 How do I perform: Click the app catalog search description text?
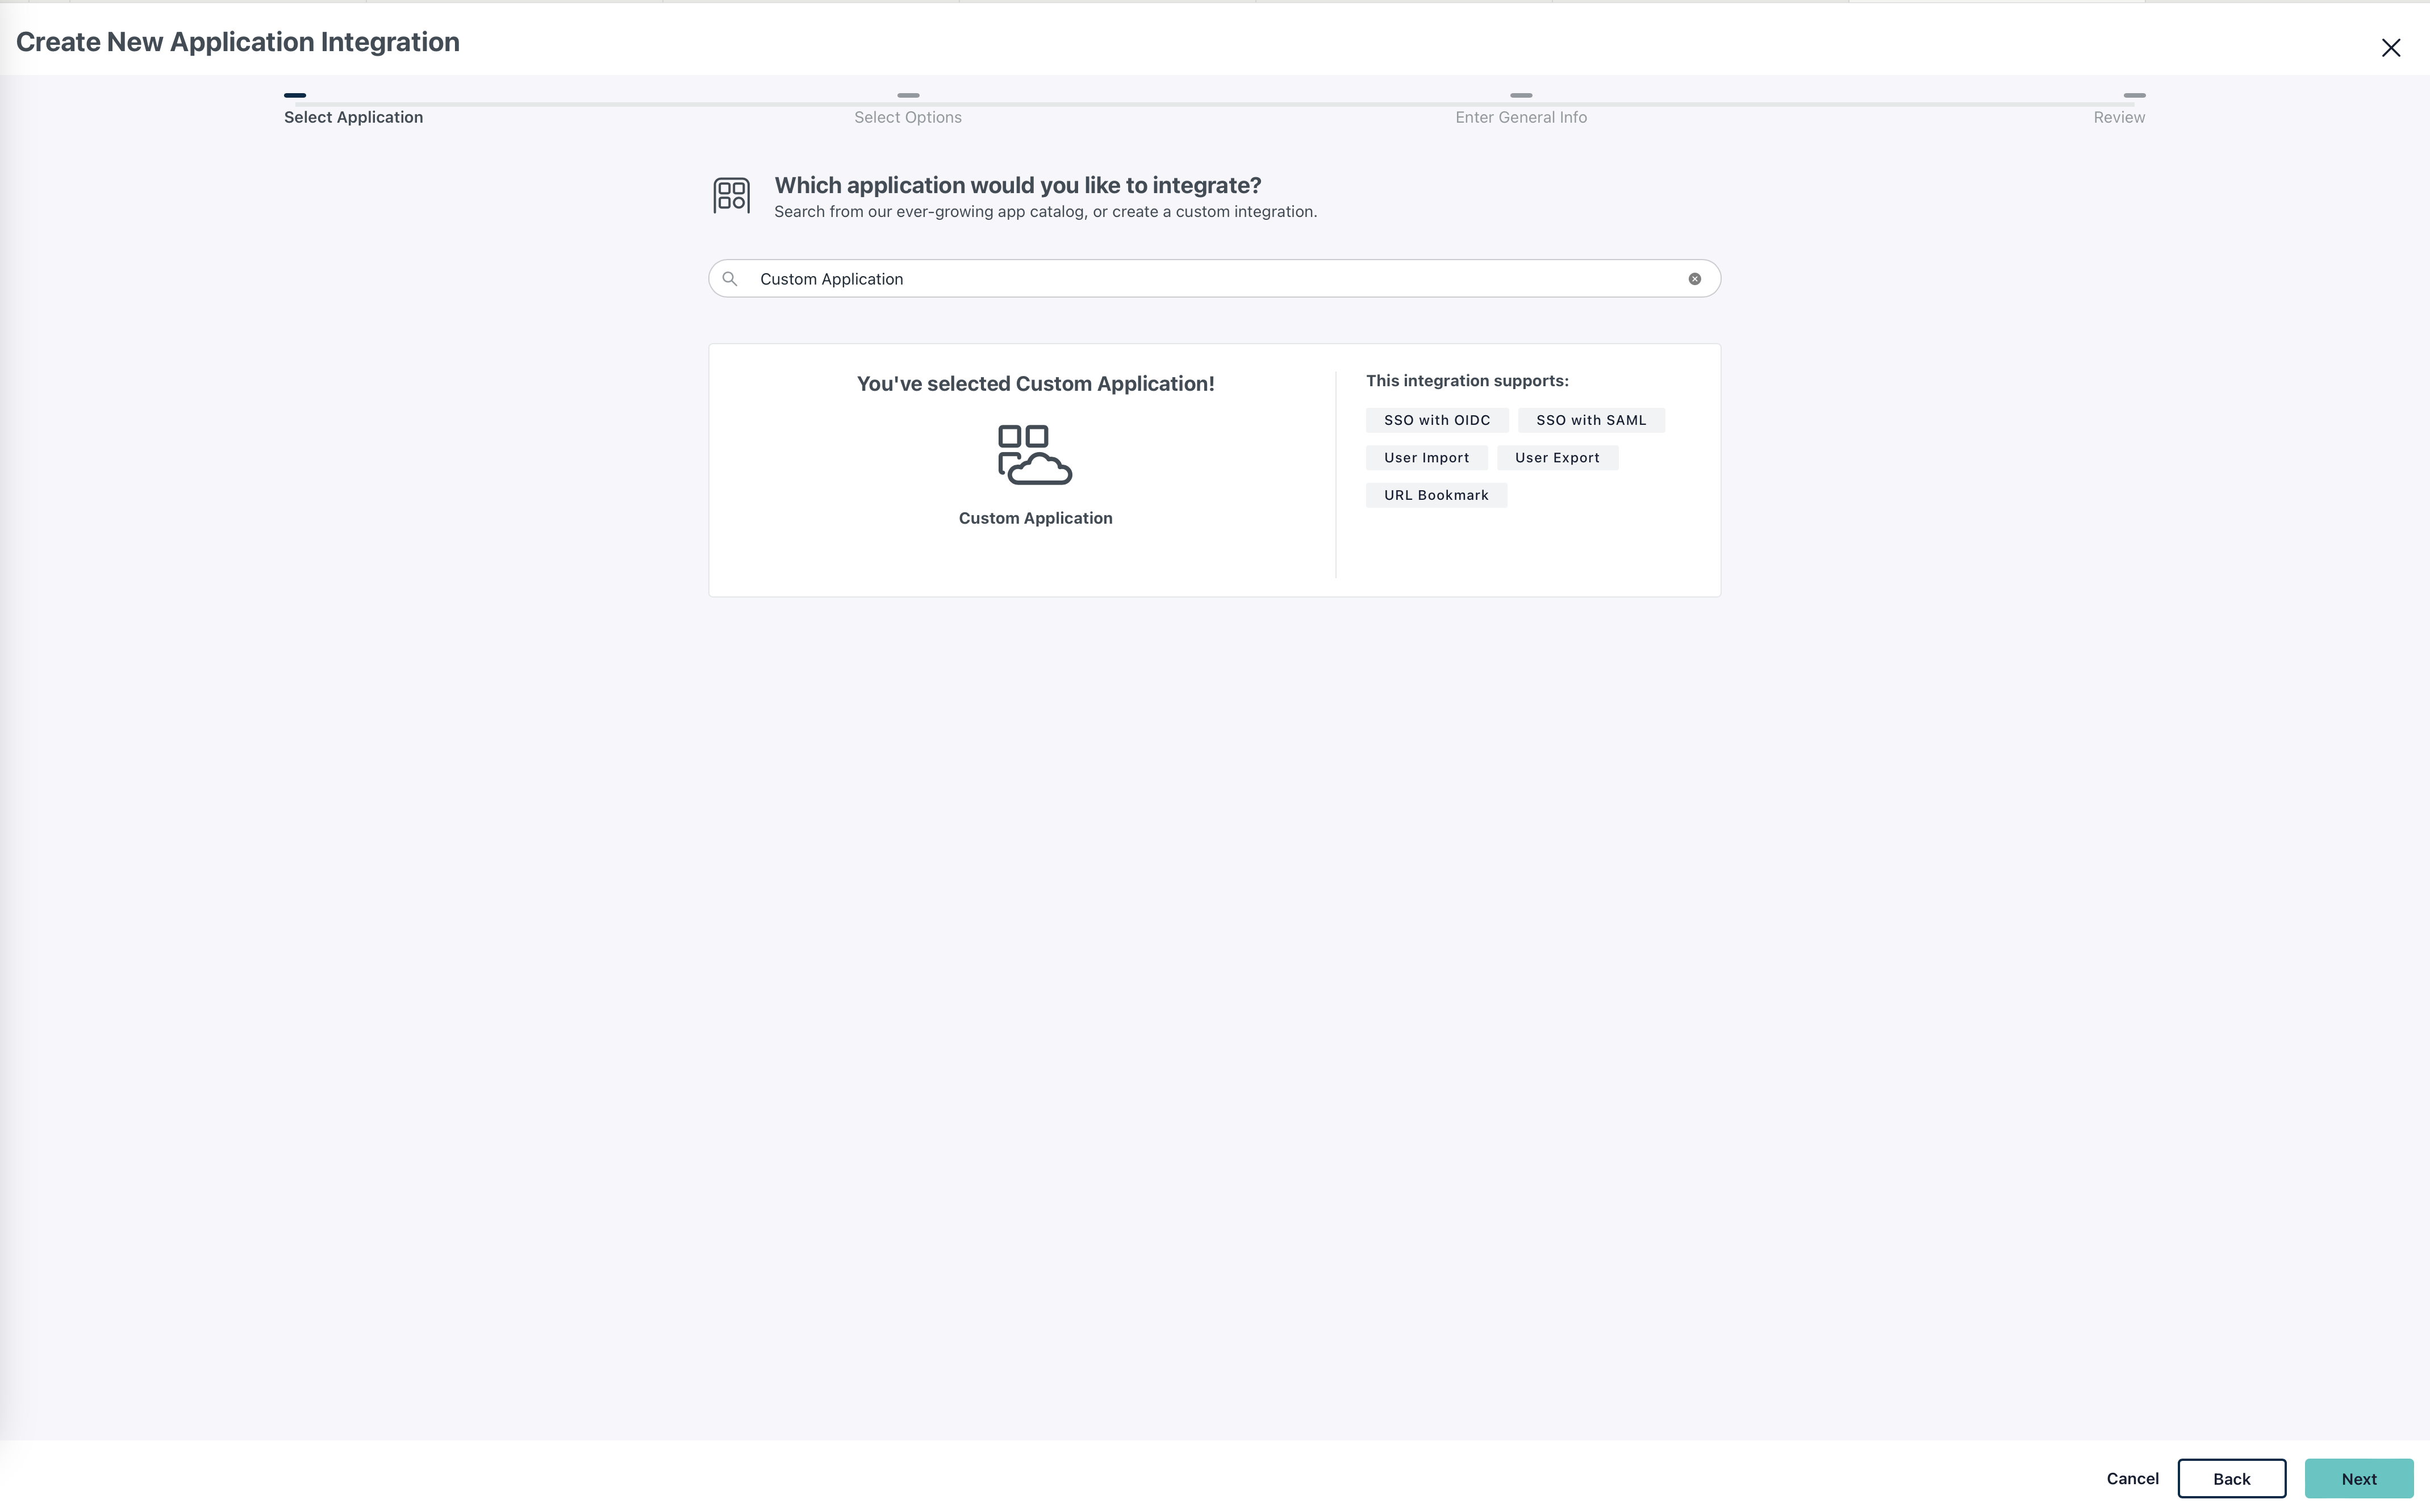pyautogui.click(x=1045, y=212)
